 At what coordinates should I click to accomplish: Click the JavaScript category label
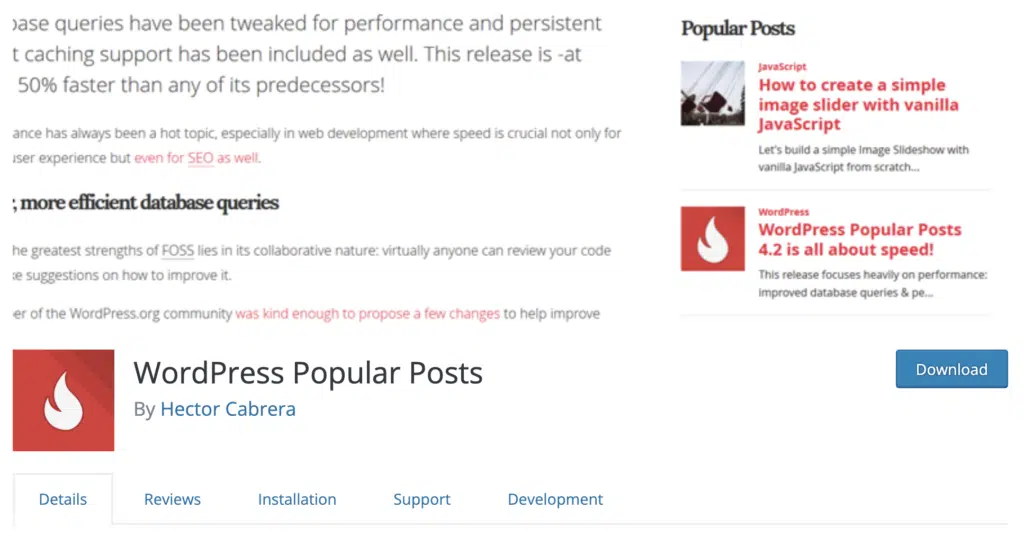tap(782, 67)
